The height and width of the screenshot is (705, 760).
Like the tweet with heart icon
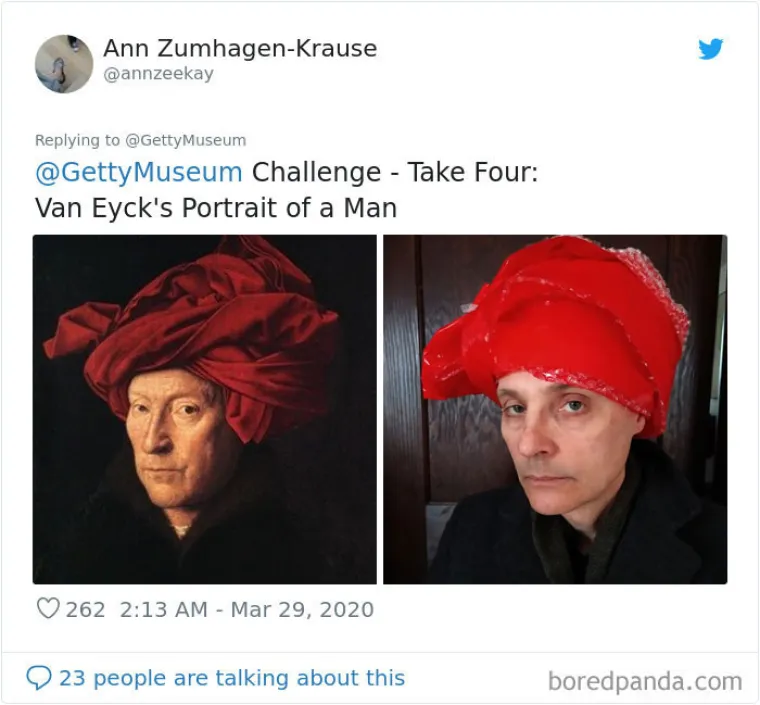(x=48, y=609)
